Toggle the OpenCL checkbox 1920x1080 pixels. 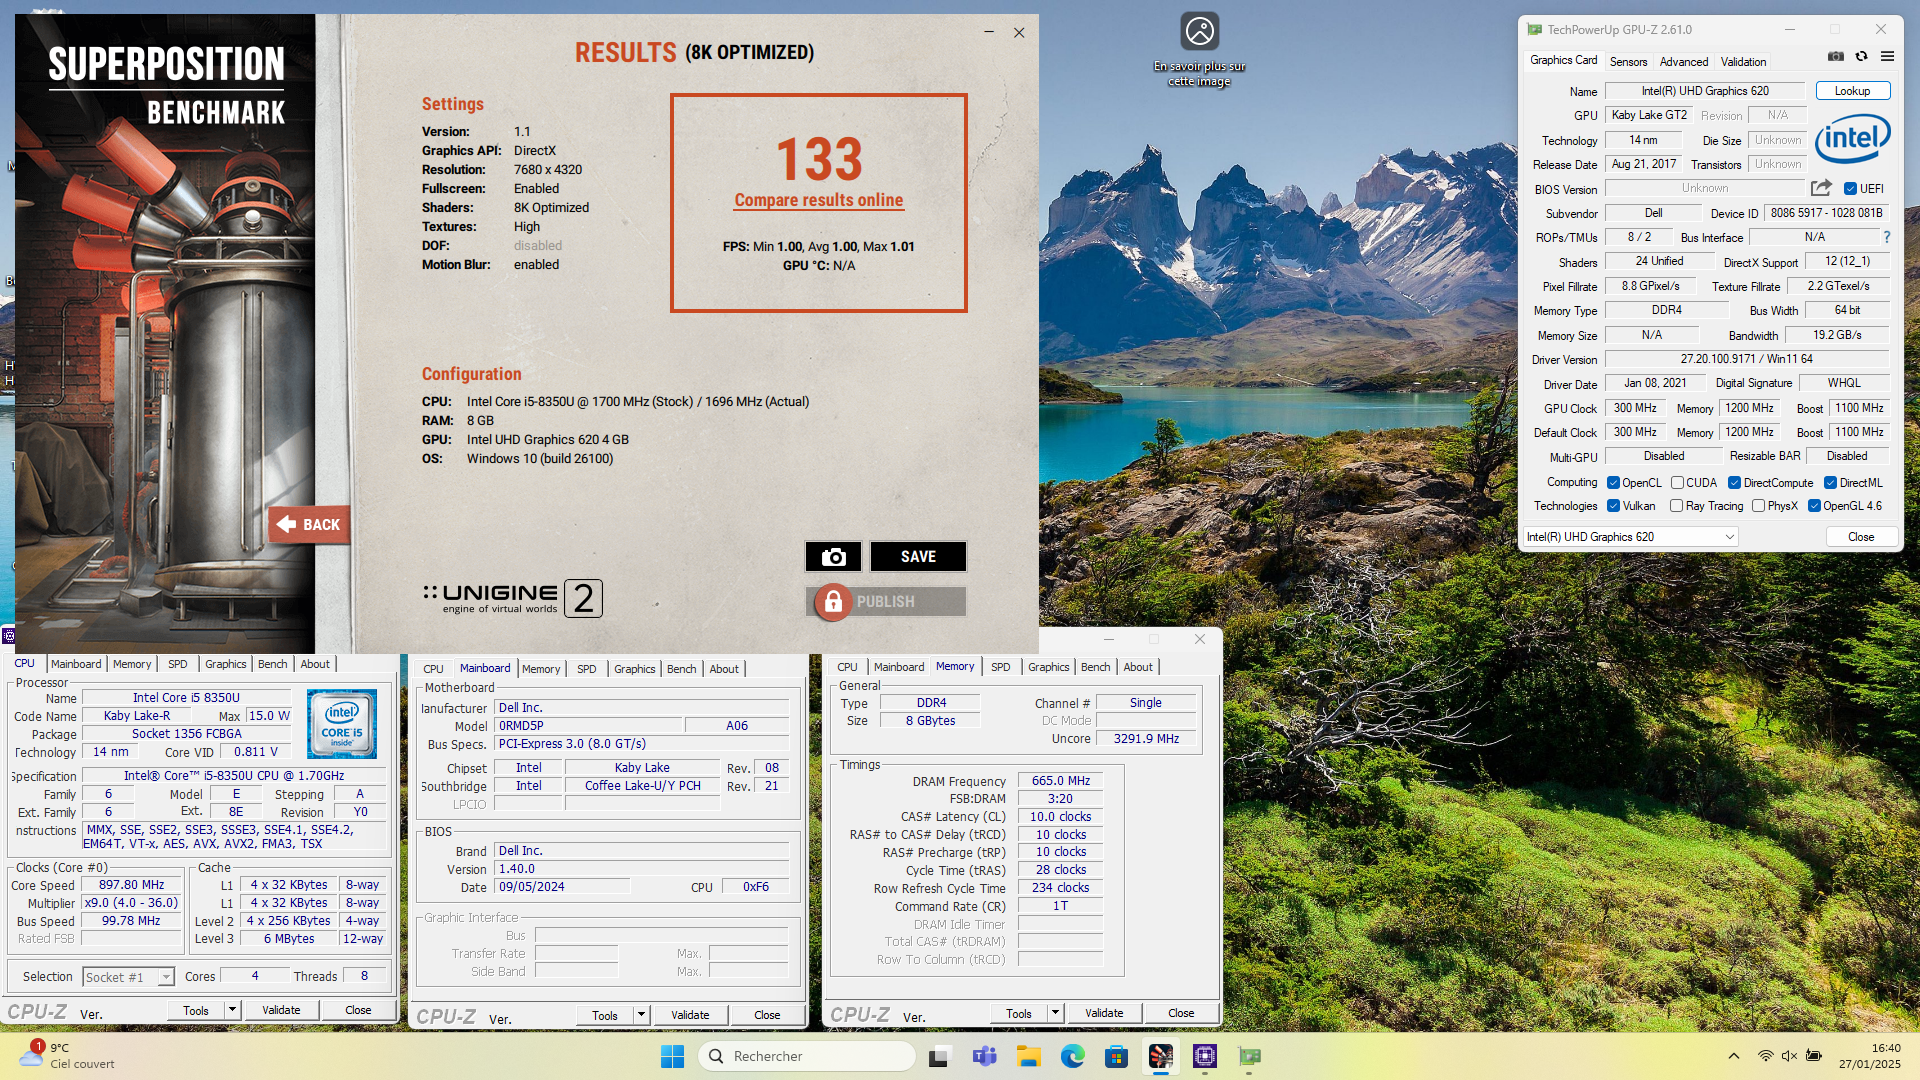tap(1613, 483)
